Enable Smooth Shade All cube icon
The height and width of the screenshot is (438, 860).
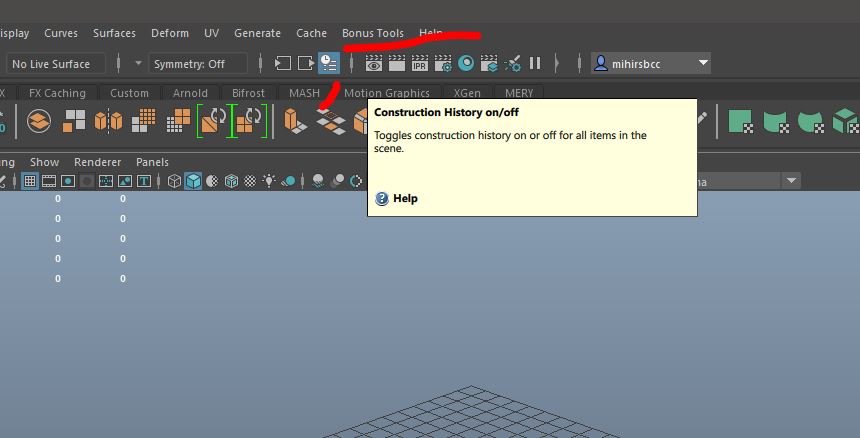pyautogui.click(x=193, y=181)
